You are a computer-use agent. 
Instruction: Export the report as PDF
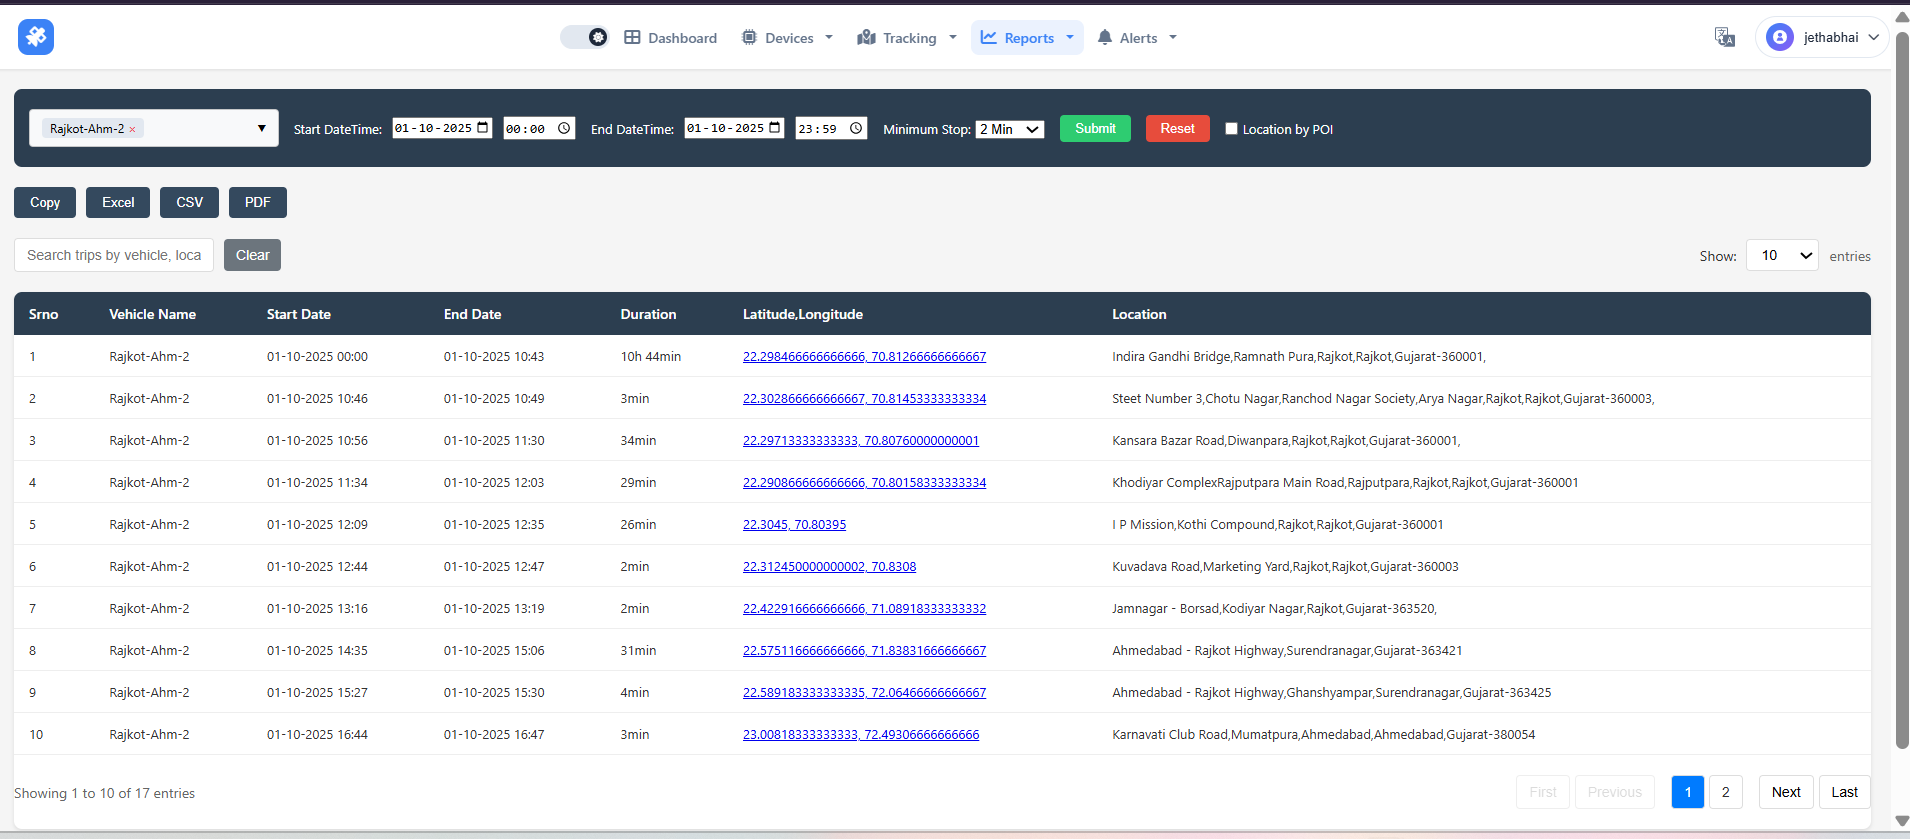pos(257,202)
